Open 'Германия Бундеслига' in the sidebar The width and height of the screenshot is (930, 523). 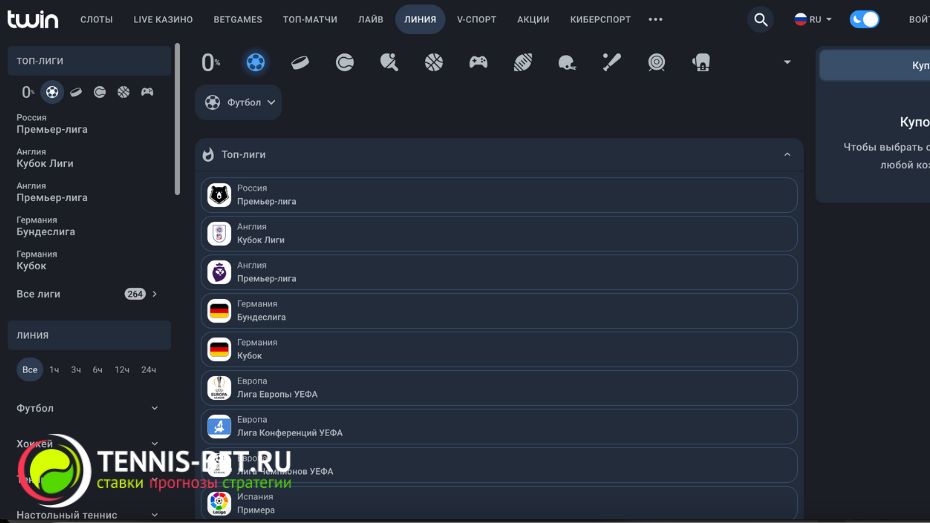46,226
